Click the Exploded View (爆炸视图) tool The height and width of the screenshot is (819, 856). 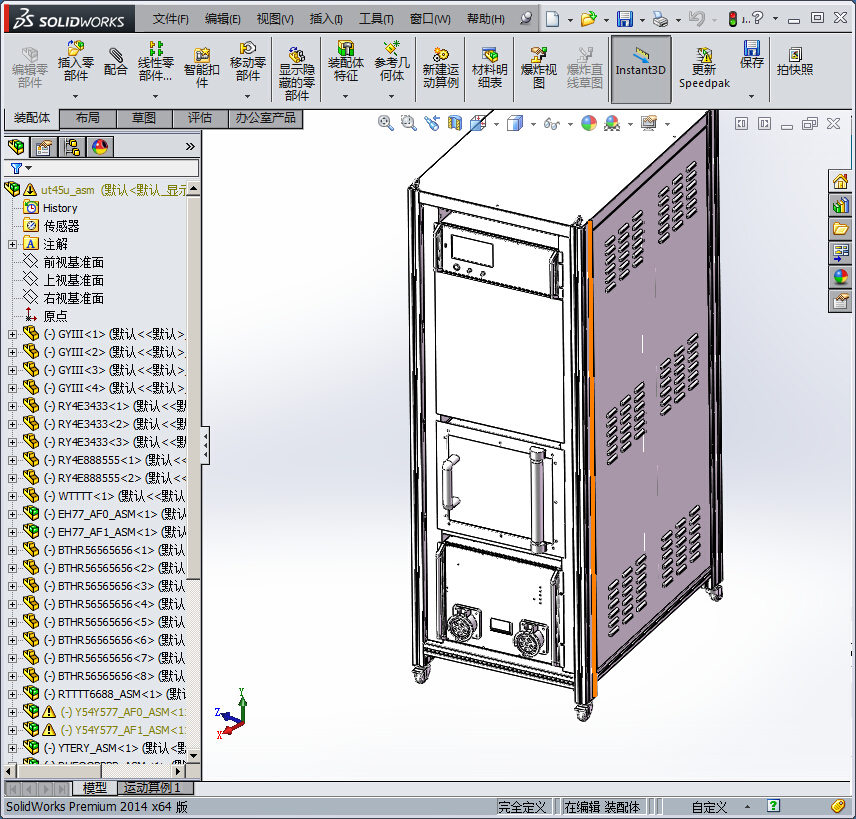[x=539, y=68]
